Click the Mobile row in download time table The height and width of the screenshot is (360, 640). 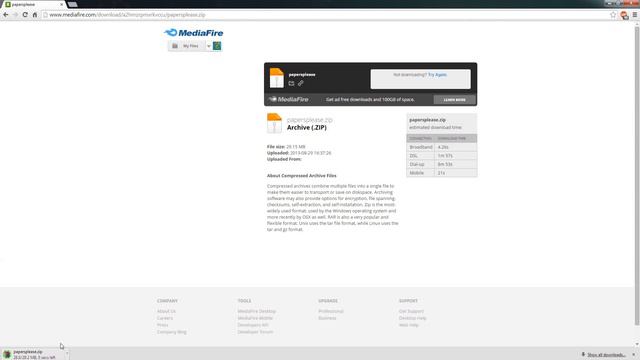coord(442,173)
